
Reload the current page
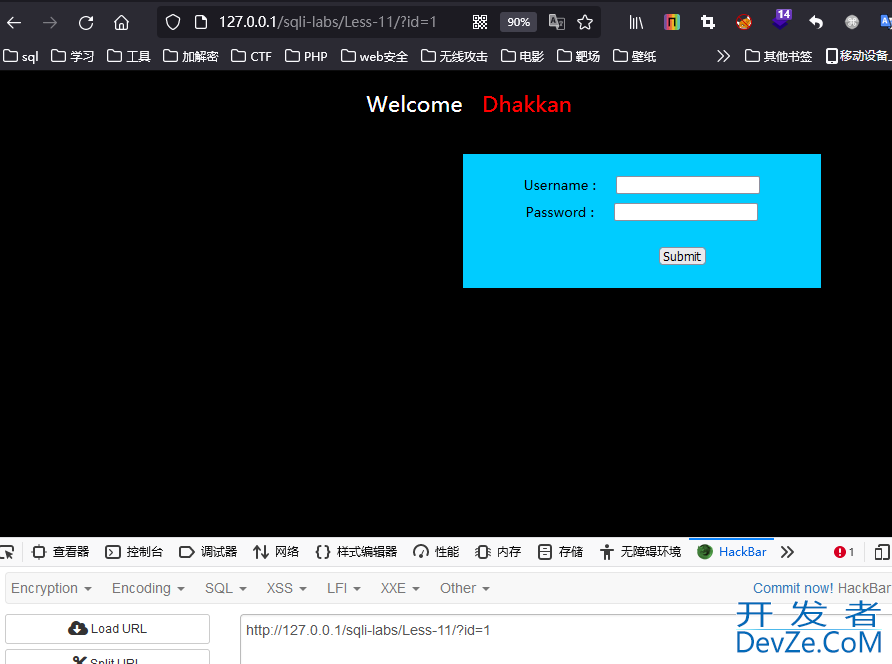pos(86,23)
